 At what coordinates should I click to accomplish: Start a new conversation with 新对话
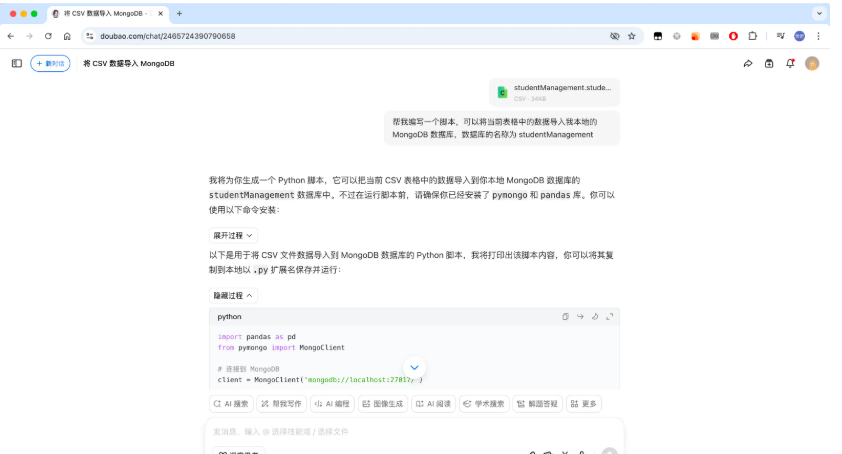[50, 63]
